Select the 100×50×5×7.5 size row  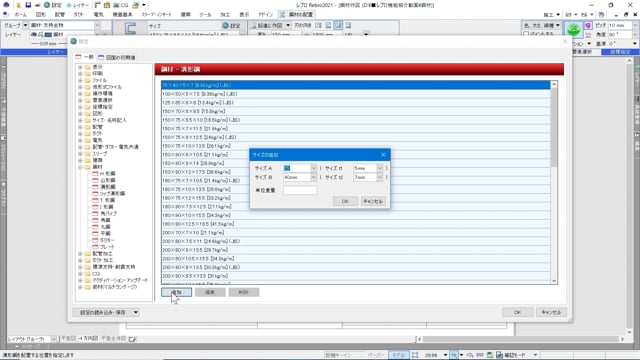tap(356, 94)
